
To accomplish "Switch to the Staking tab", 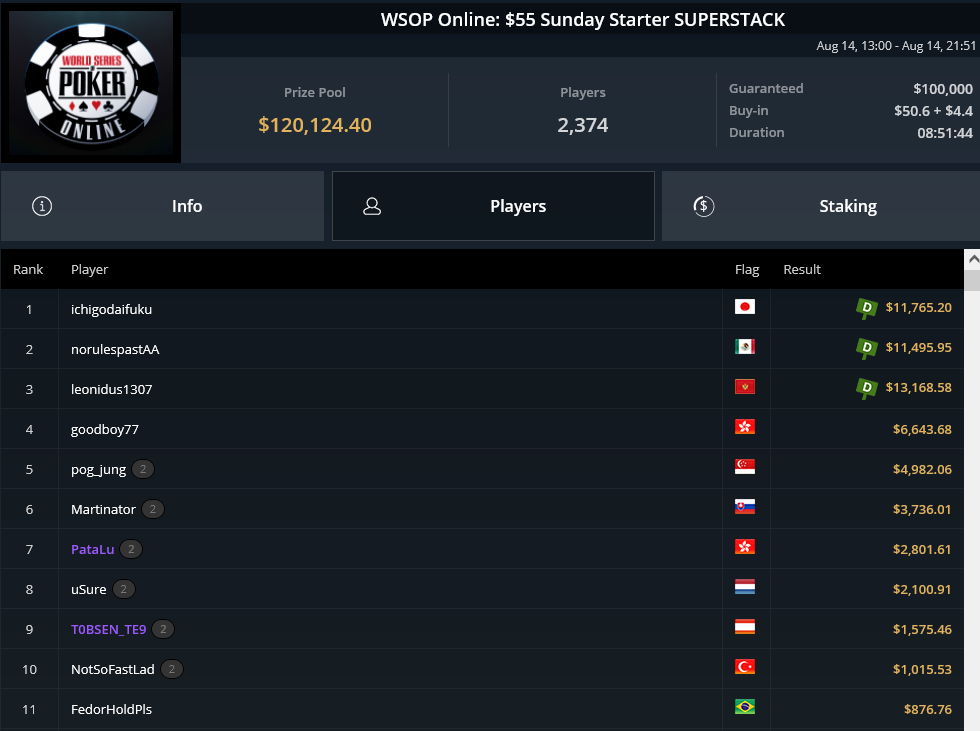I will tap(821, 206).
